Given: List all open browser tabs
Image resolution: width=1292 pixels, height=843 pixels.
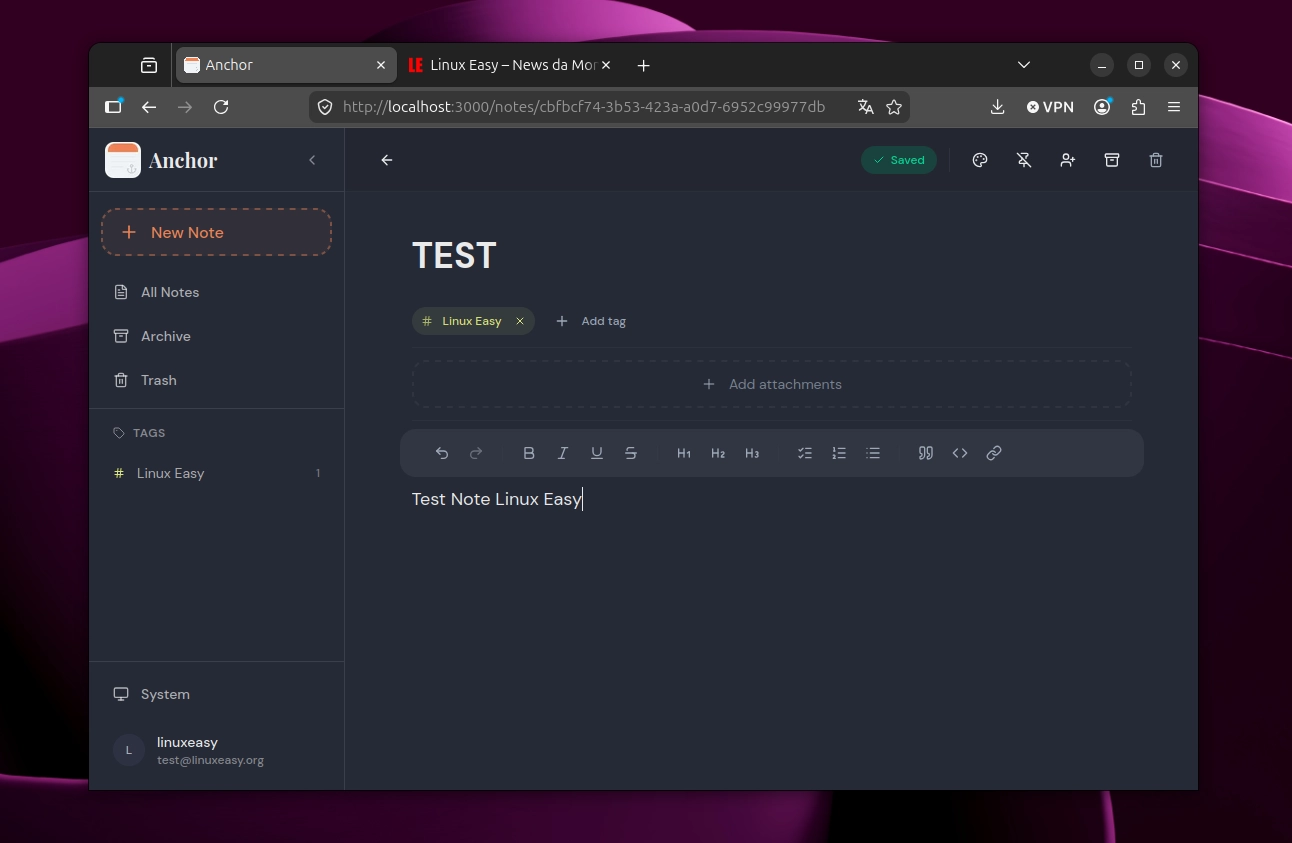Looking at the screenshot, I should (1024, 65).
